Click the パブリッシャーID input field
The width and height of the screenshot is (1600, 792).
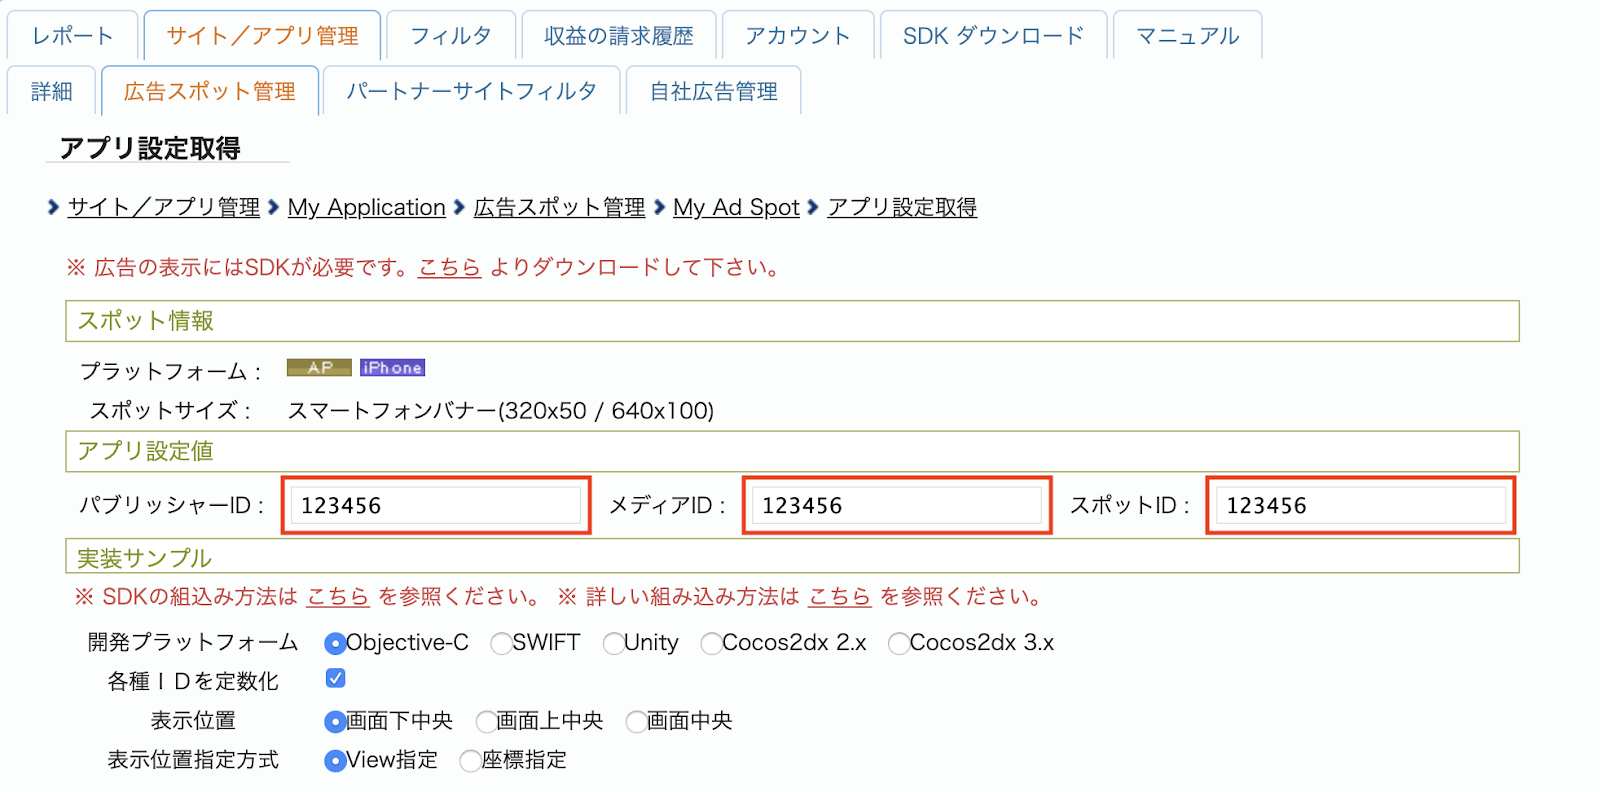click(435, 505)
